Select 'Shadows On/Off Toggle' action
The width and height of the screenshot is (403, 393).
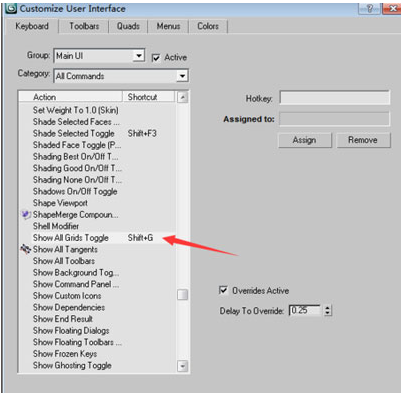pos(75,191)
